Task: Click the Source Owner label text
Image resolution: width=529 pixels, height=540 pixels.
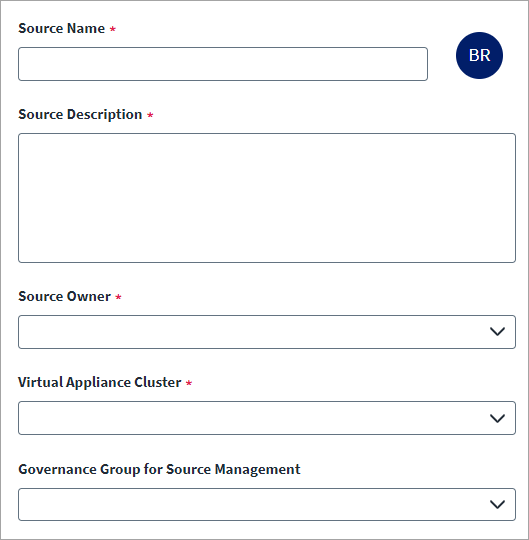Action: [64, 297]
